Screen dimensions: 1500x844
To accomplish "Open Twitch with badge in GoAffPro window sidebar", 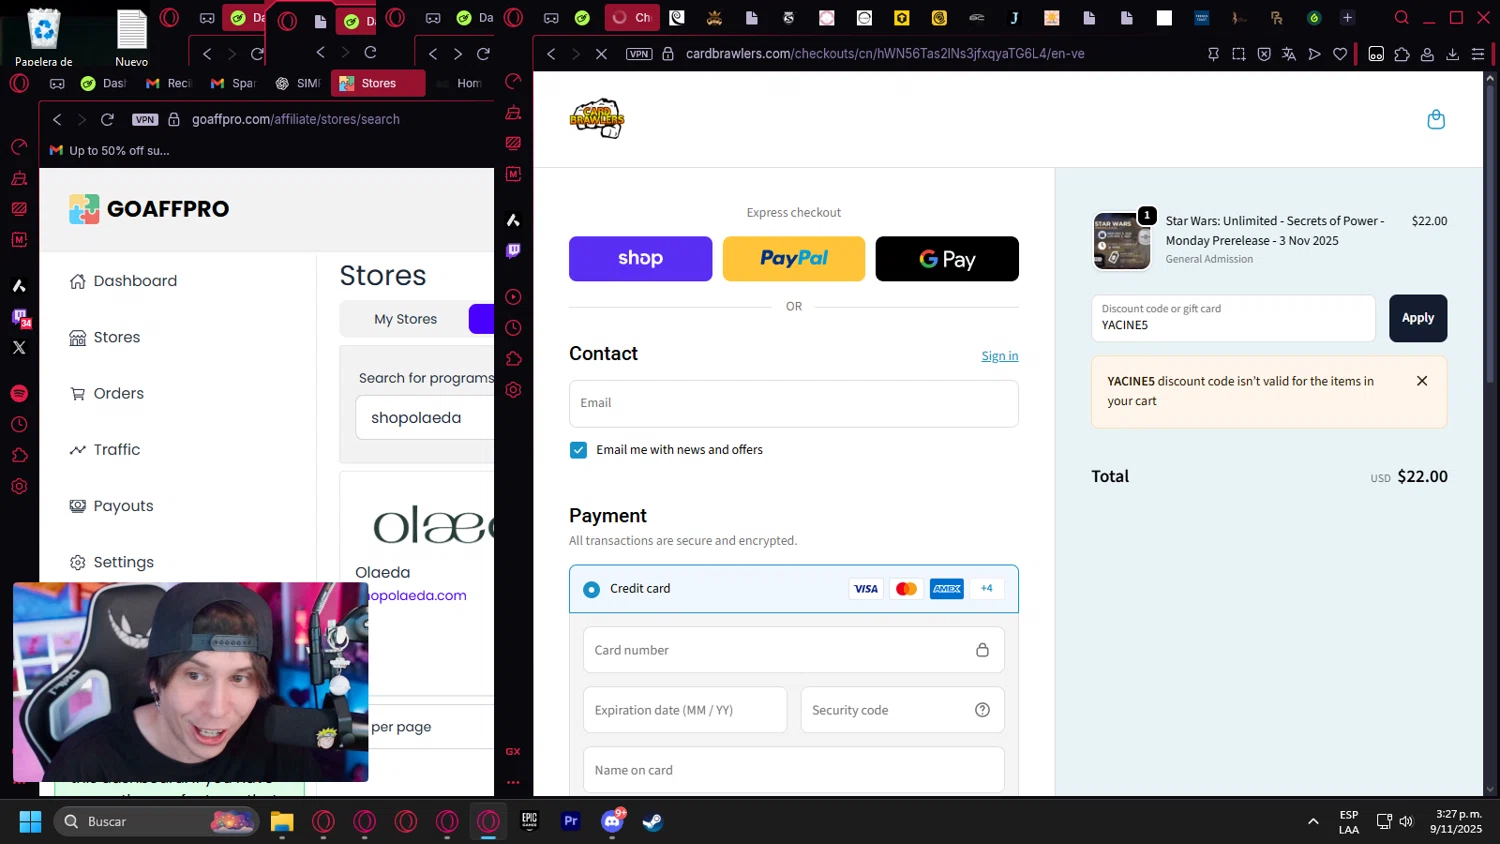I will tap(21, 318).
